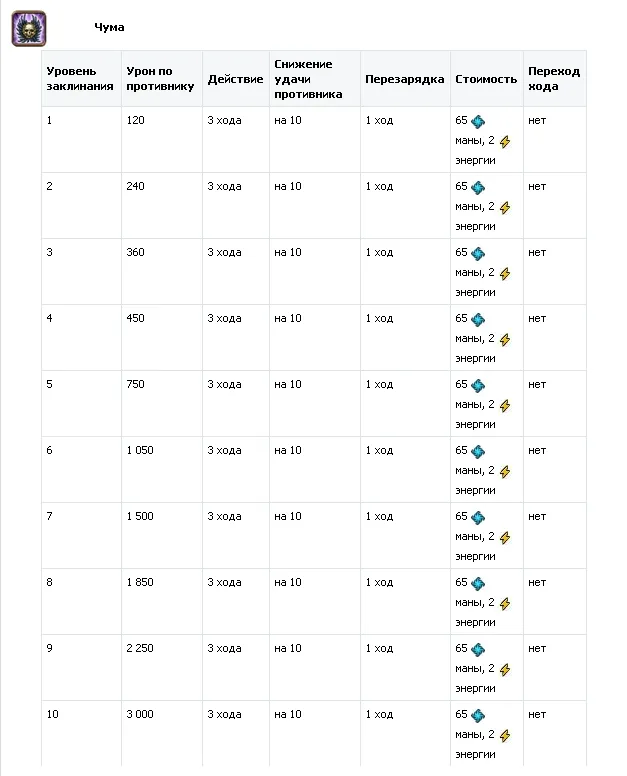Click the 3 000 damage cell

pos(141,715)
